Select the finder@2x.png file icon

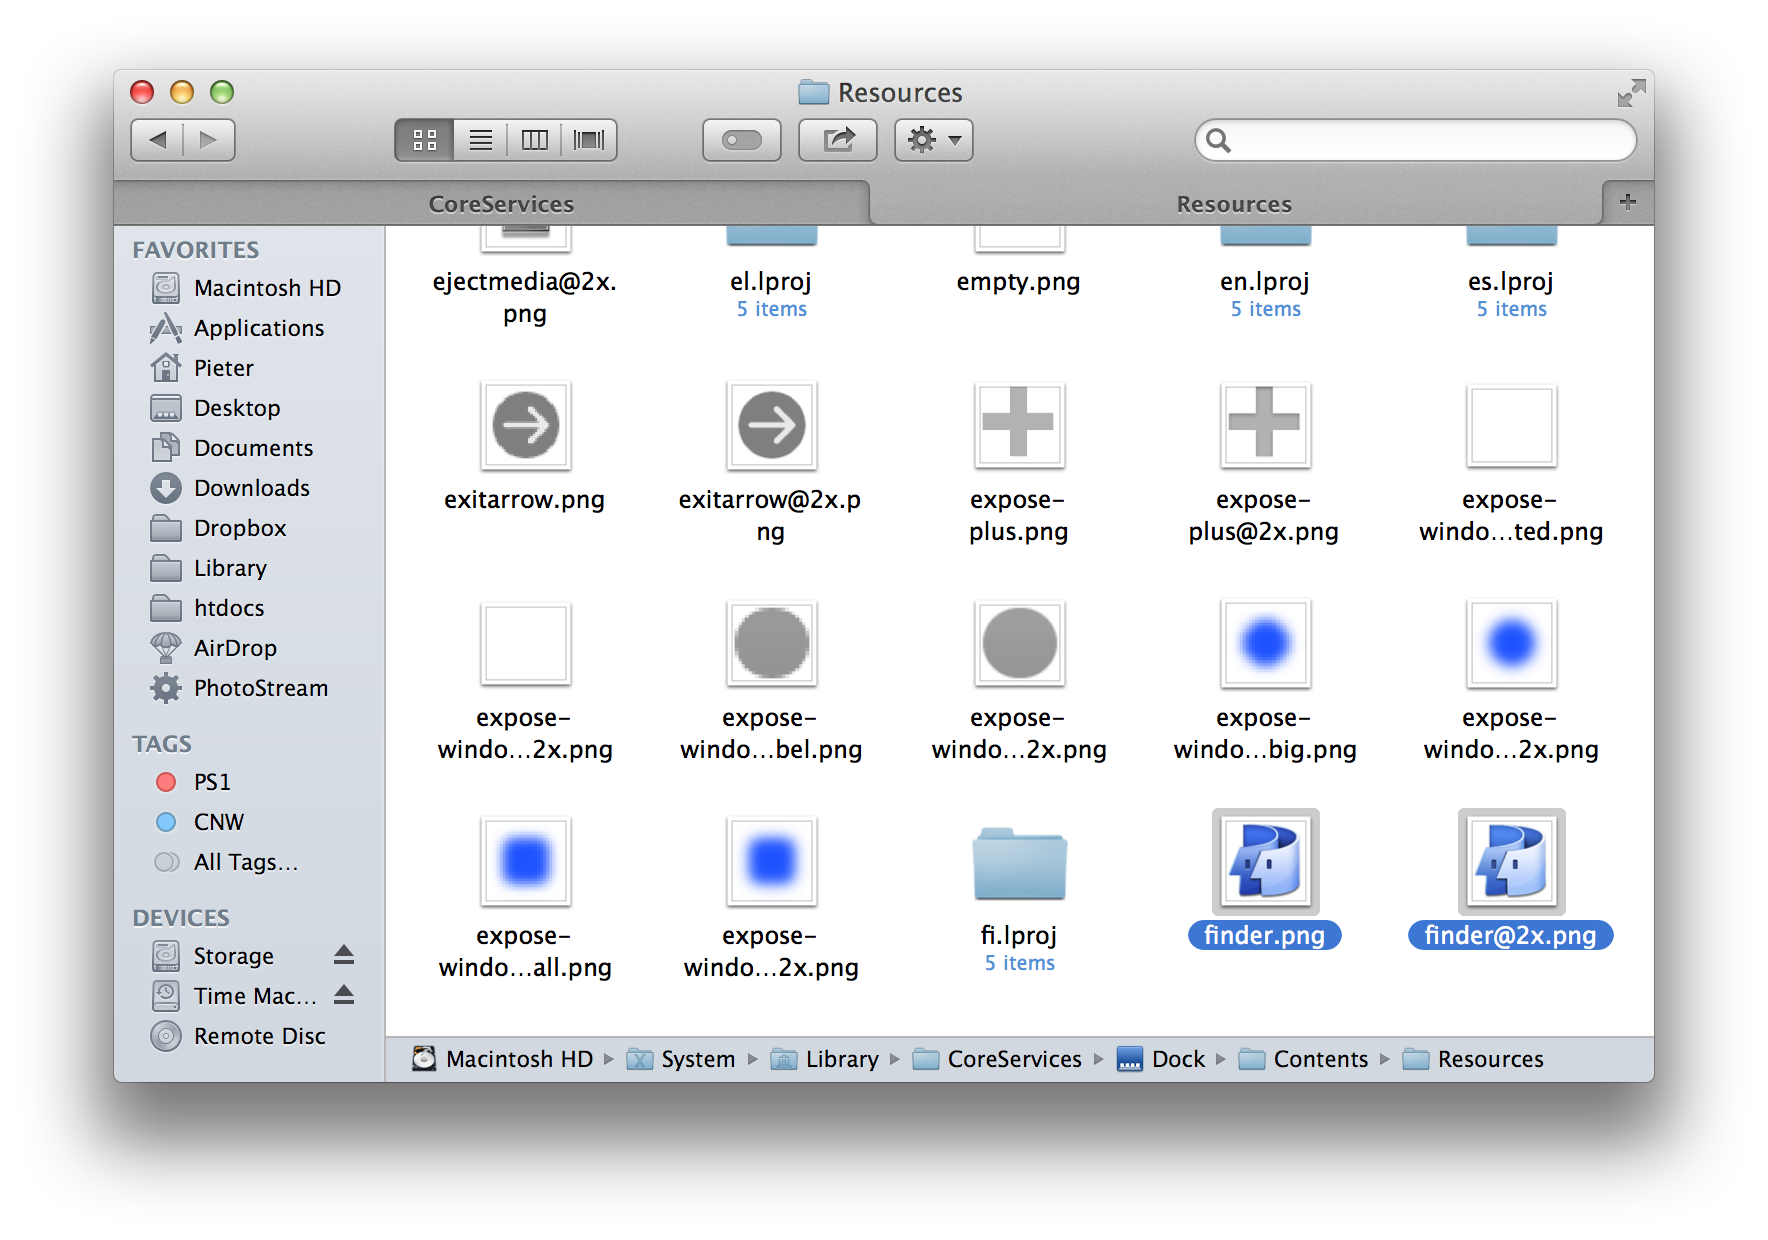click(1511, 861)
